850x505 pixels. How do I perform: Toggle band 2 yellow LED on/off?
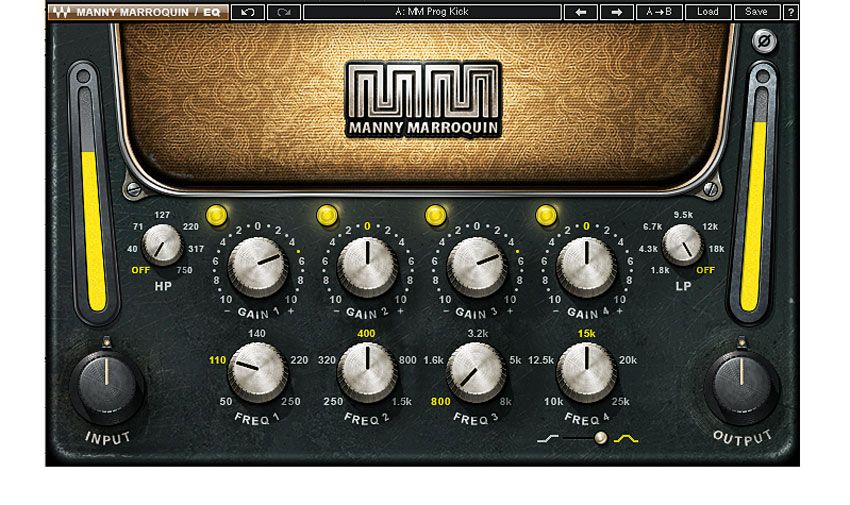click(327, 215)
